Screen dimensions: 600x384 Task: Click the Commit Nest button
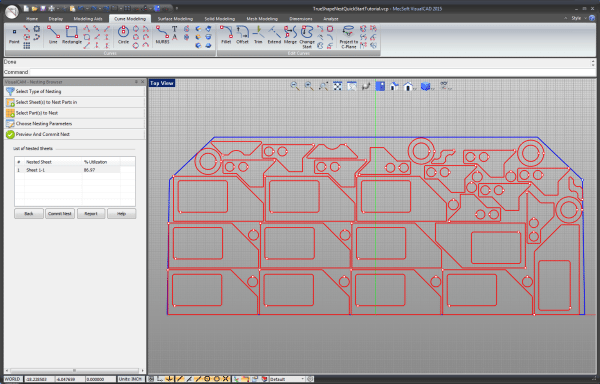point(60,213)
